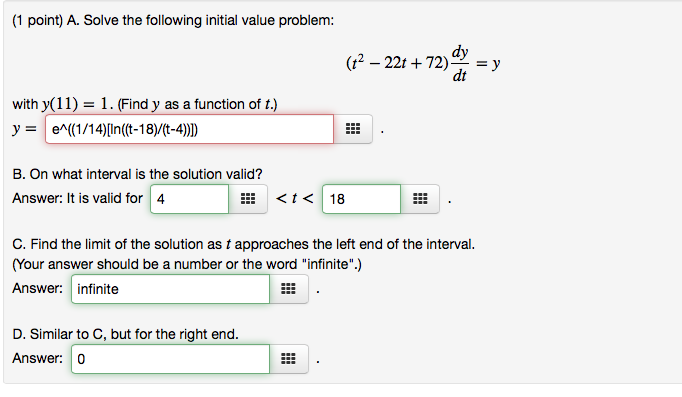Image resolution: width=682 pixels, height=397 pixels.
Task: Click the 'C. Find the limit' question text
Action: (x=244, y=244)
